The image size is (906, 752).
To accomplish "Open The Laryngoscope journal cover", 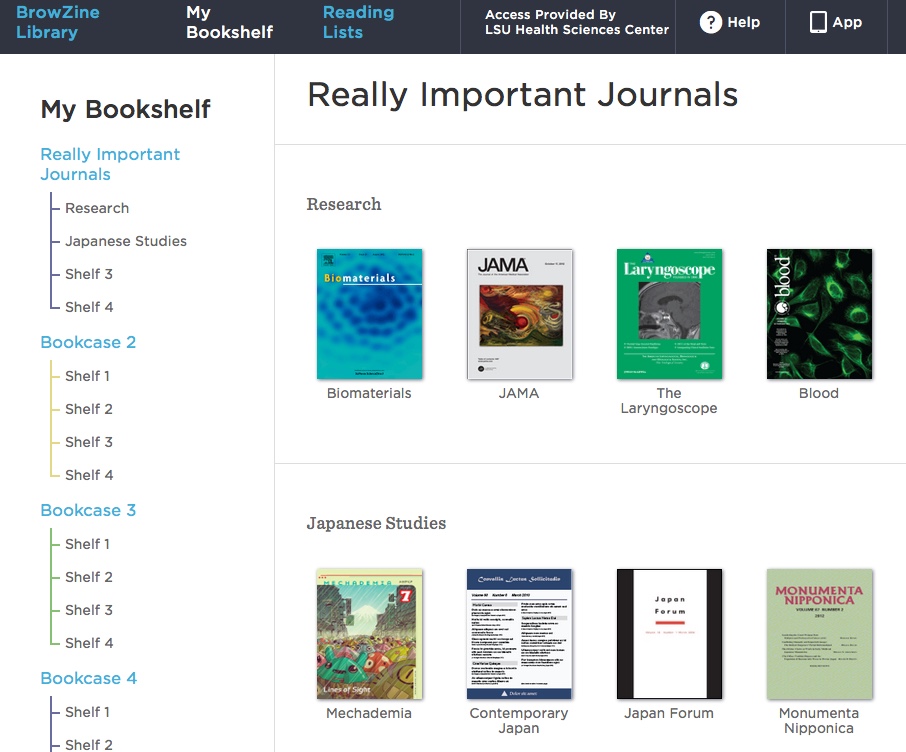I will (x=669, y=314).
